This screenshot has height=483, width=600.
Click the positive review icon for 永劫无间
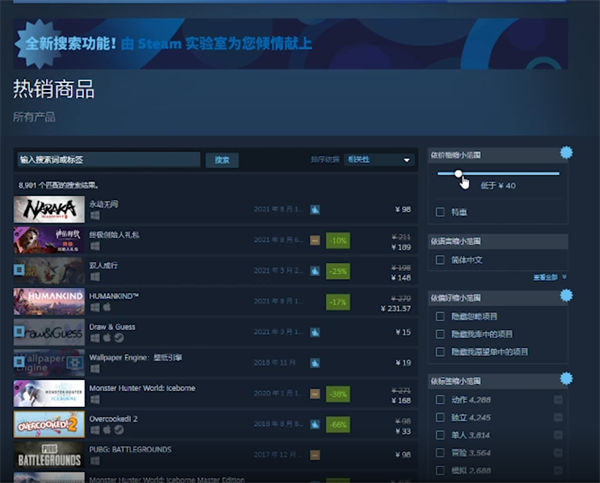click(315, 209)
